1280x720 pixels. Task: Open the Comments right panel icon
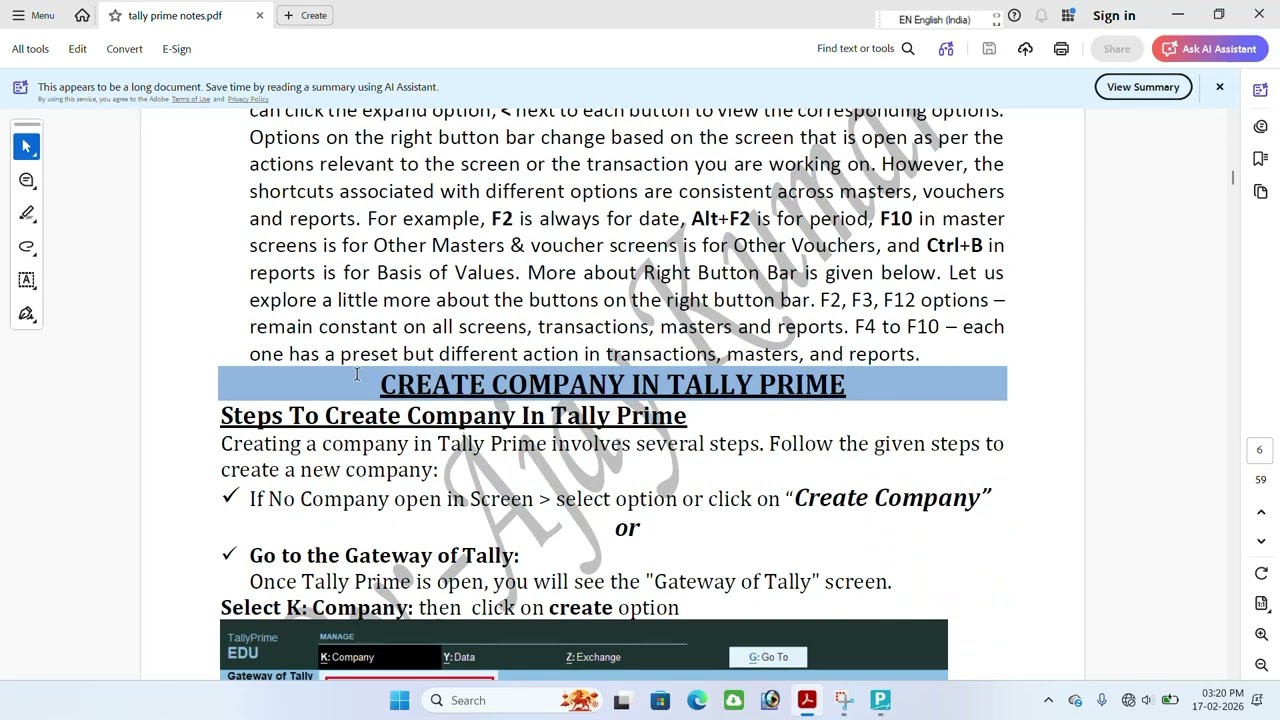[1261, 127]
